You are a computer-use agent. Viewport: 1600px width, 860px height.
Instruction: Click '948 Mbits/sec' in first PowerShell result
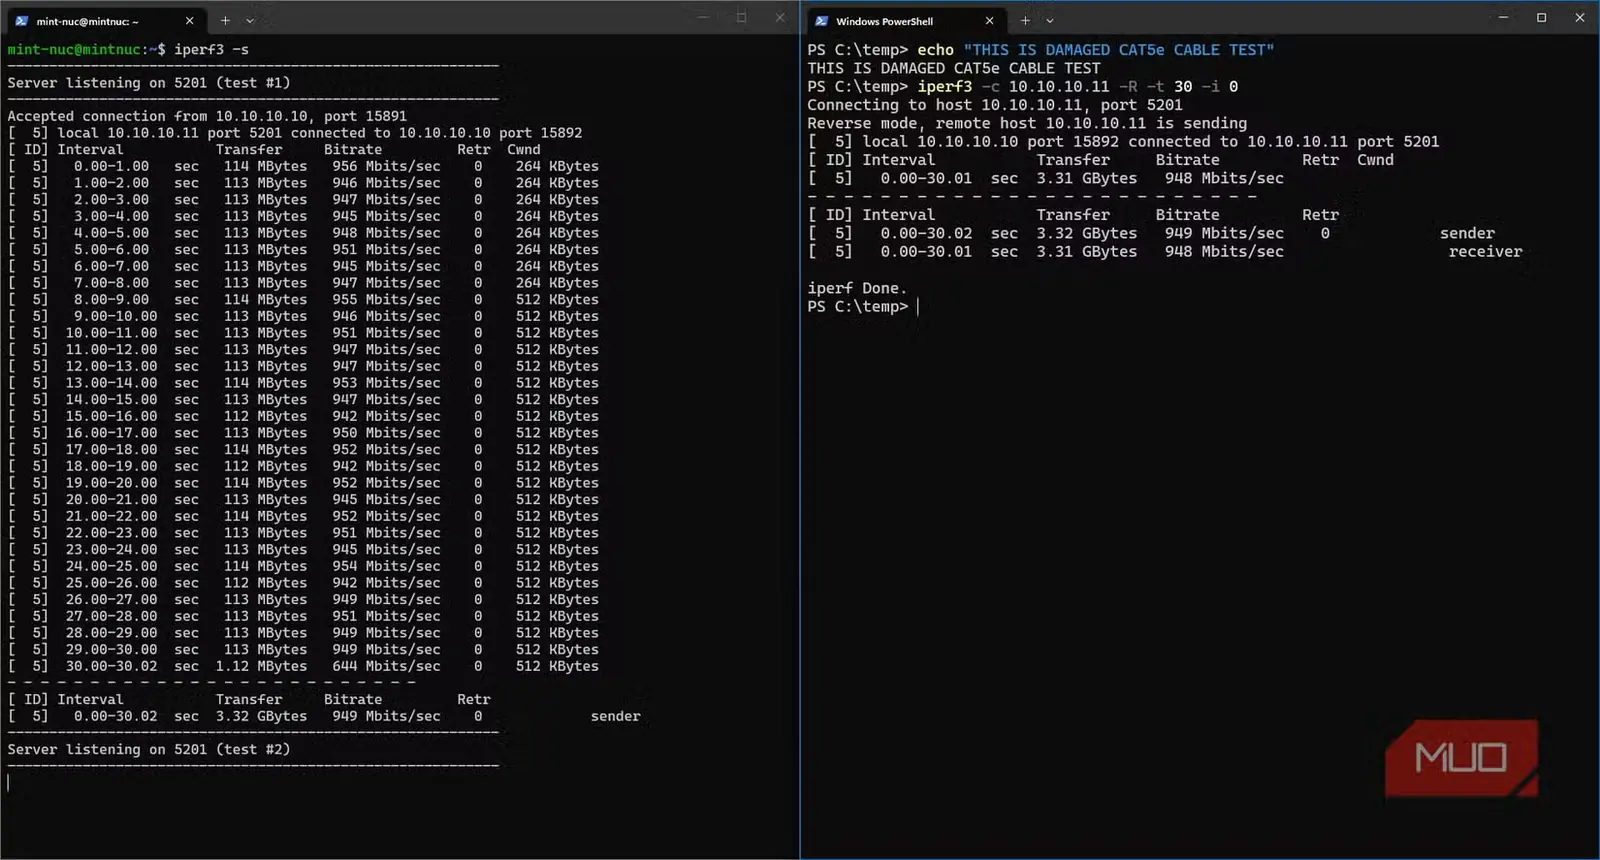click(x=1224, y=178)
